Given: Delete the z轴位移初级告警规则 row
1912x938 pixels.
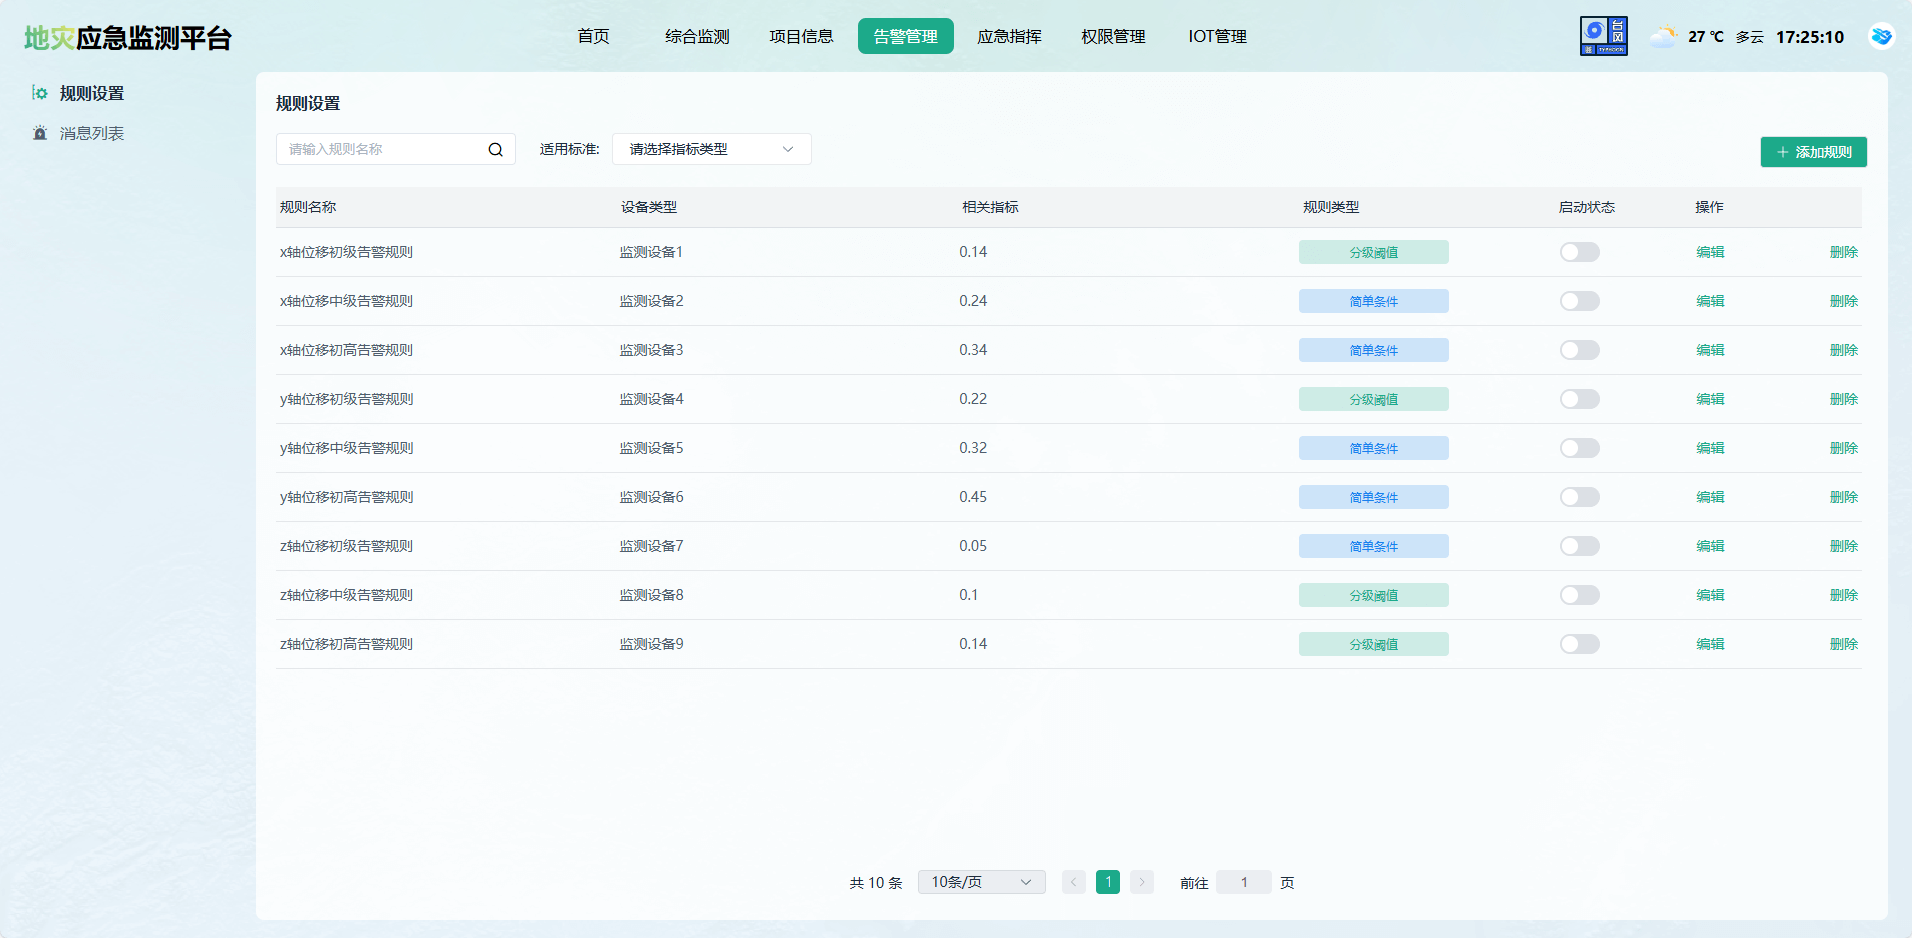Looking at the screenshot, I should (1843, 546).
